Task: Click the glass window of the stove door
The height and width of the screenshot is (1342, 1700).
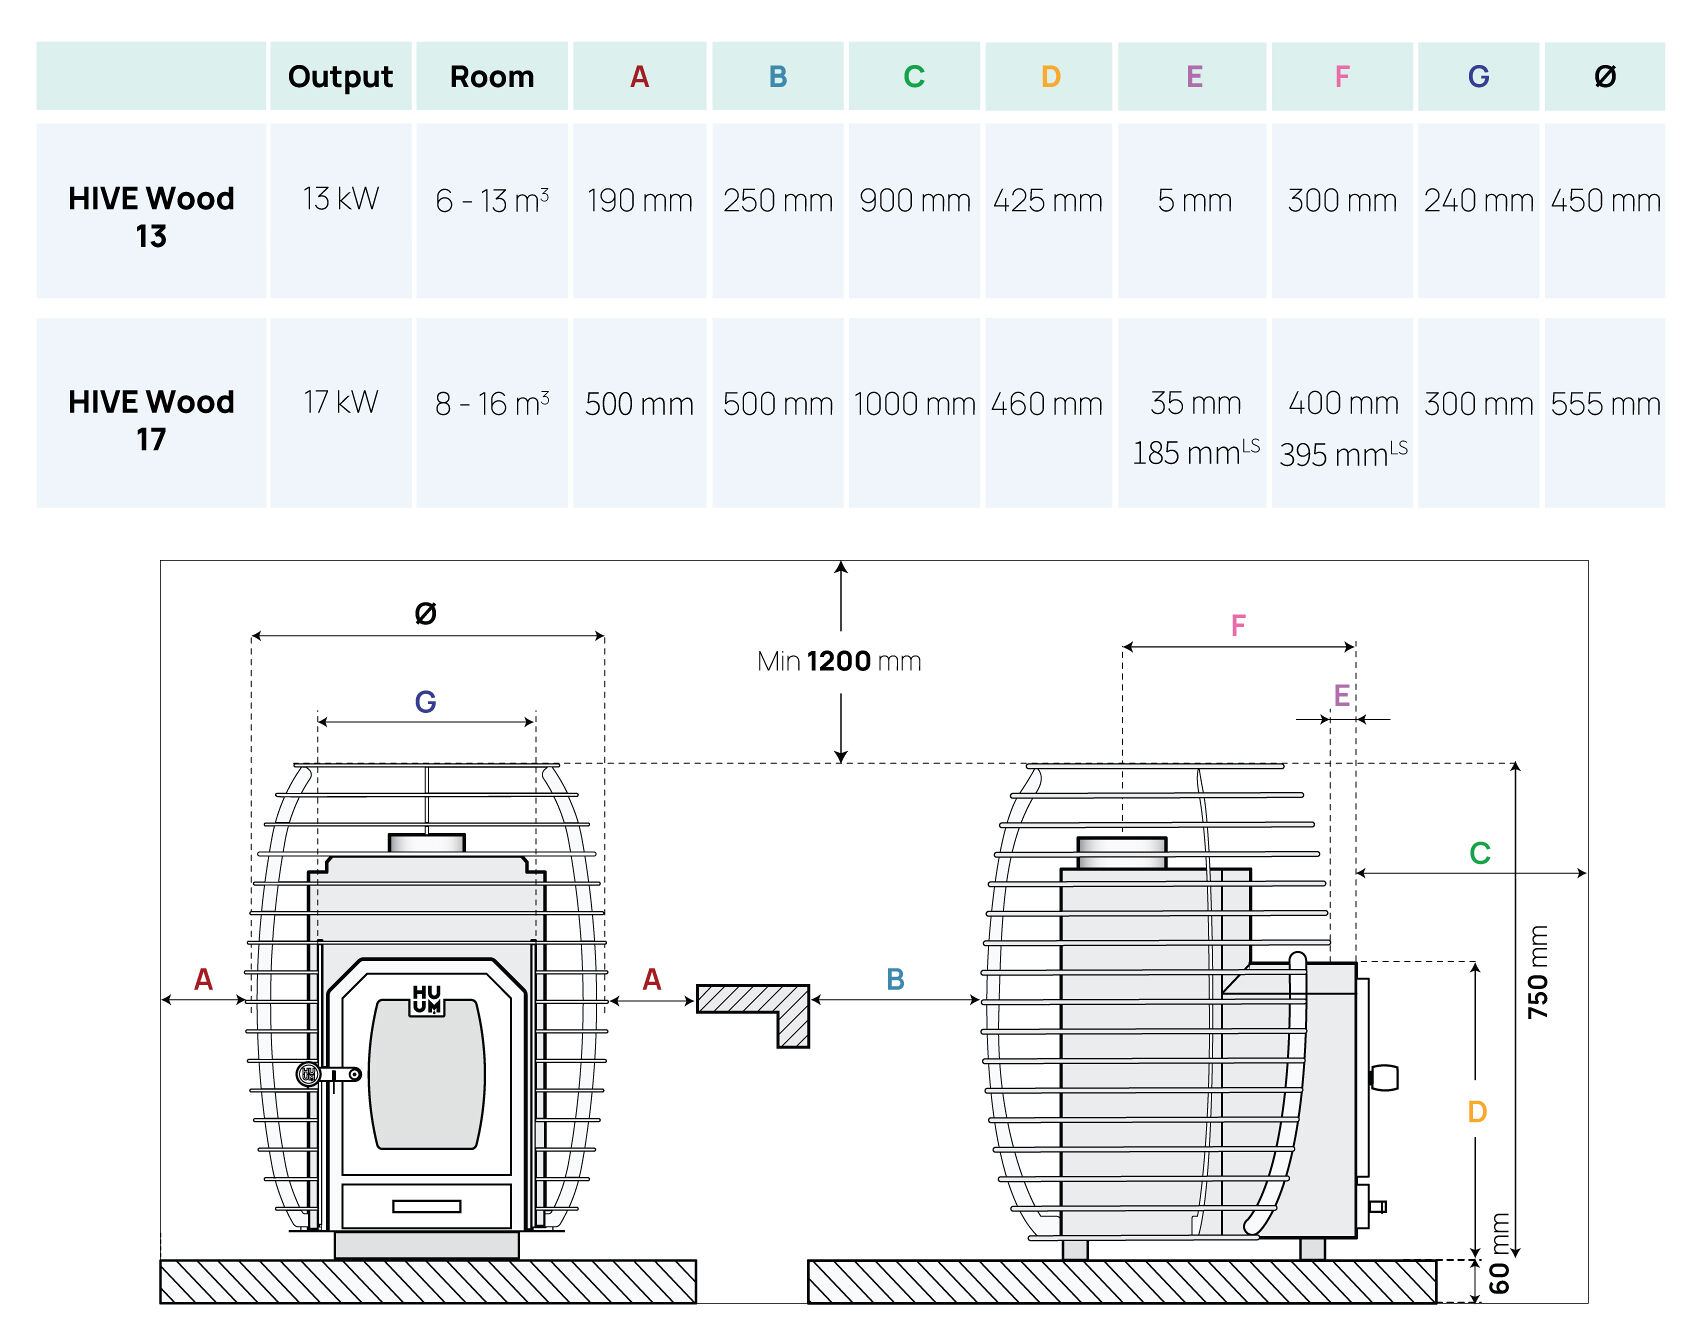Action: click(427, 1075)
